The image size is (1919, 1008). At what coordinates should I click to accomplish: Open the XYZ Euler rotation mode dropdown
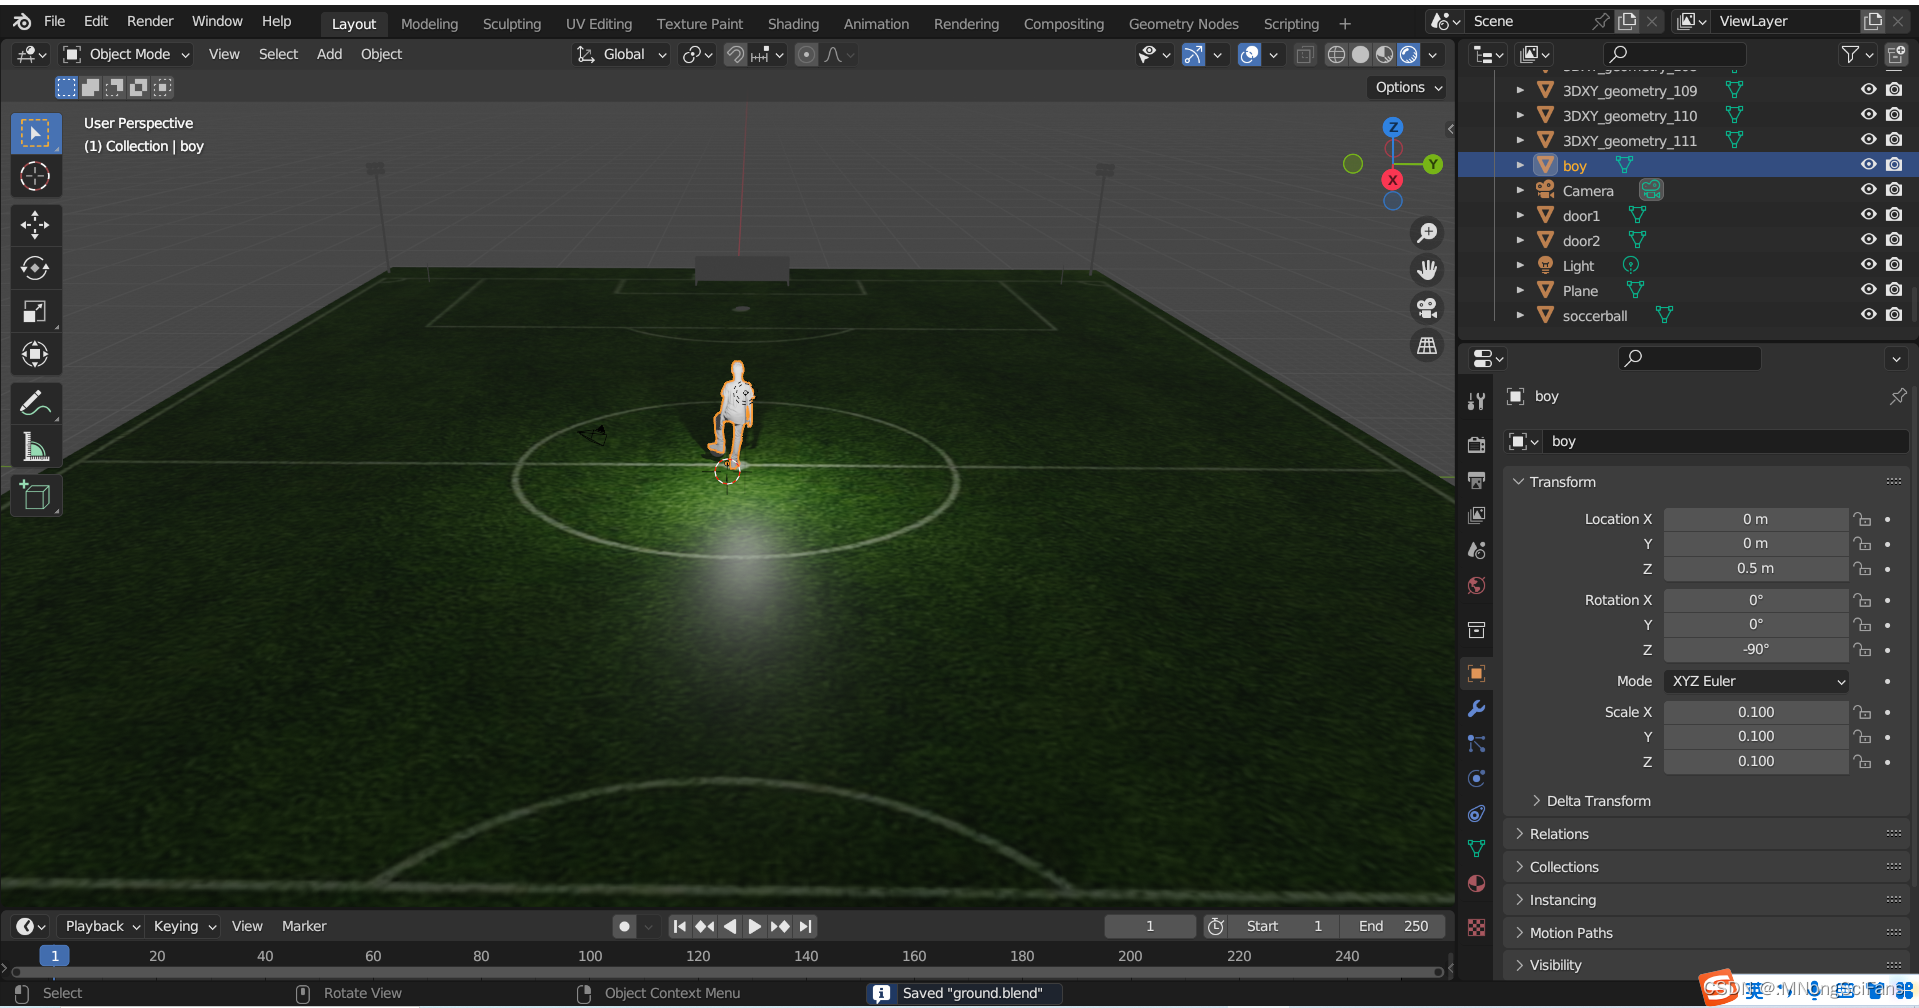click(1756, 681)
